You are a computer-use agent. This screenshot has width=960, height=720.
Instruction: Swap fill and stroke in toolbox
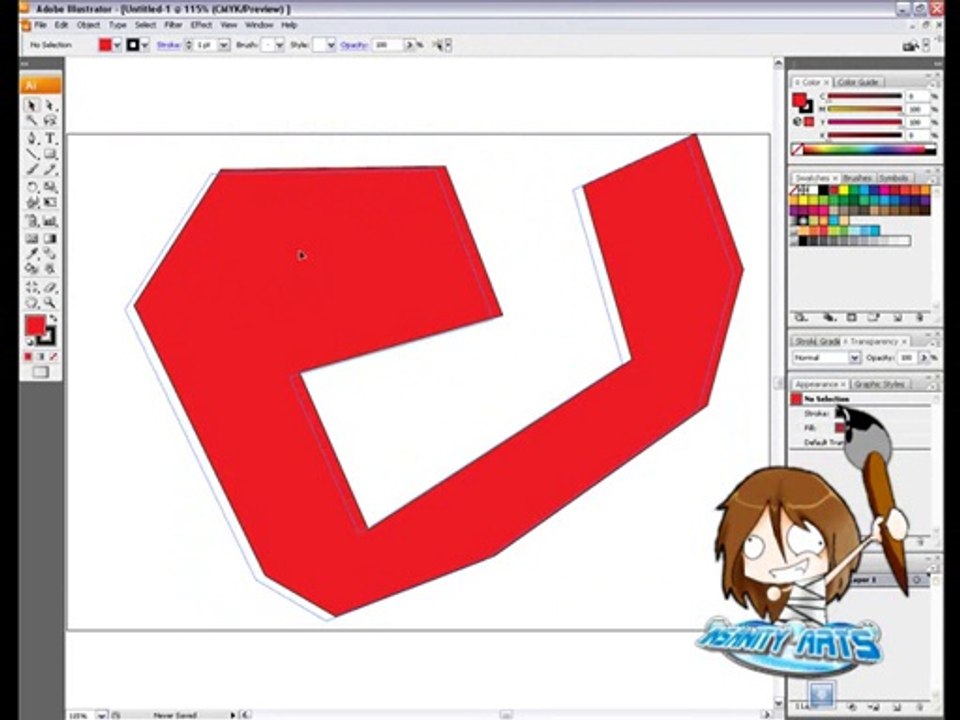point(53,318)
